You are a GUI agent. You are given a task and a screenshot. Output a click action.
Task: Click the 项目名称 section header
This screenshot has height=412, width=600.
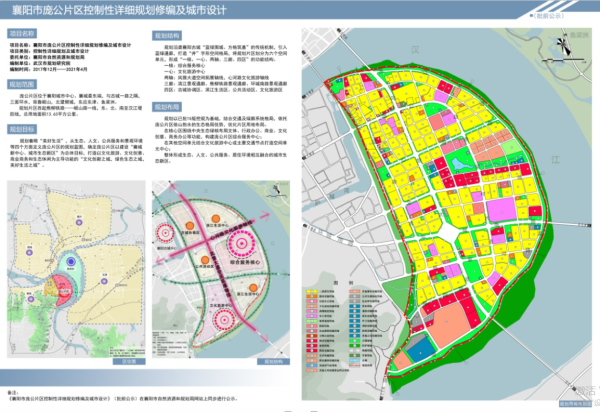23,33
